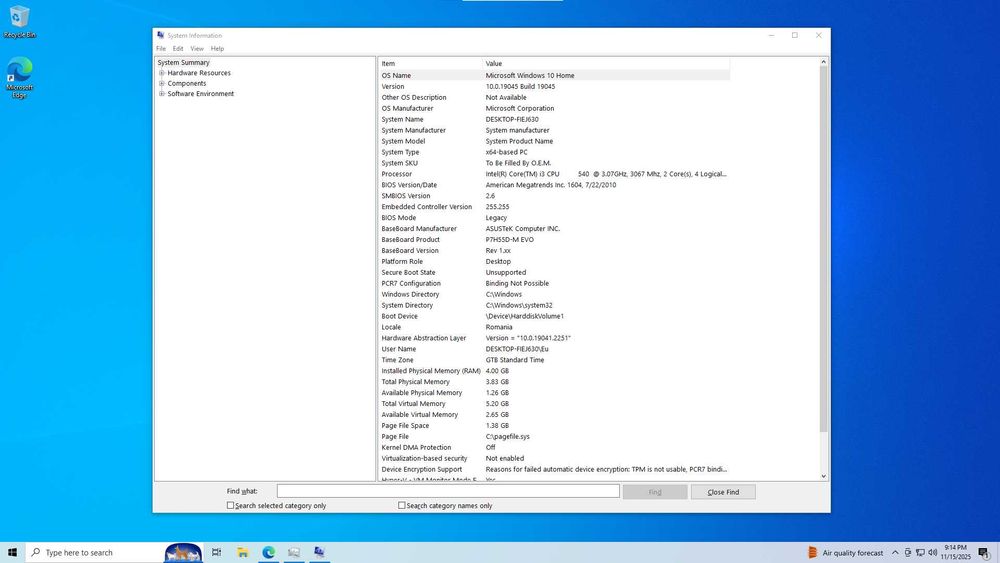Open the Windows Start button

point(12,552)
